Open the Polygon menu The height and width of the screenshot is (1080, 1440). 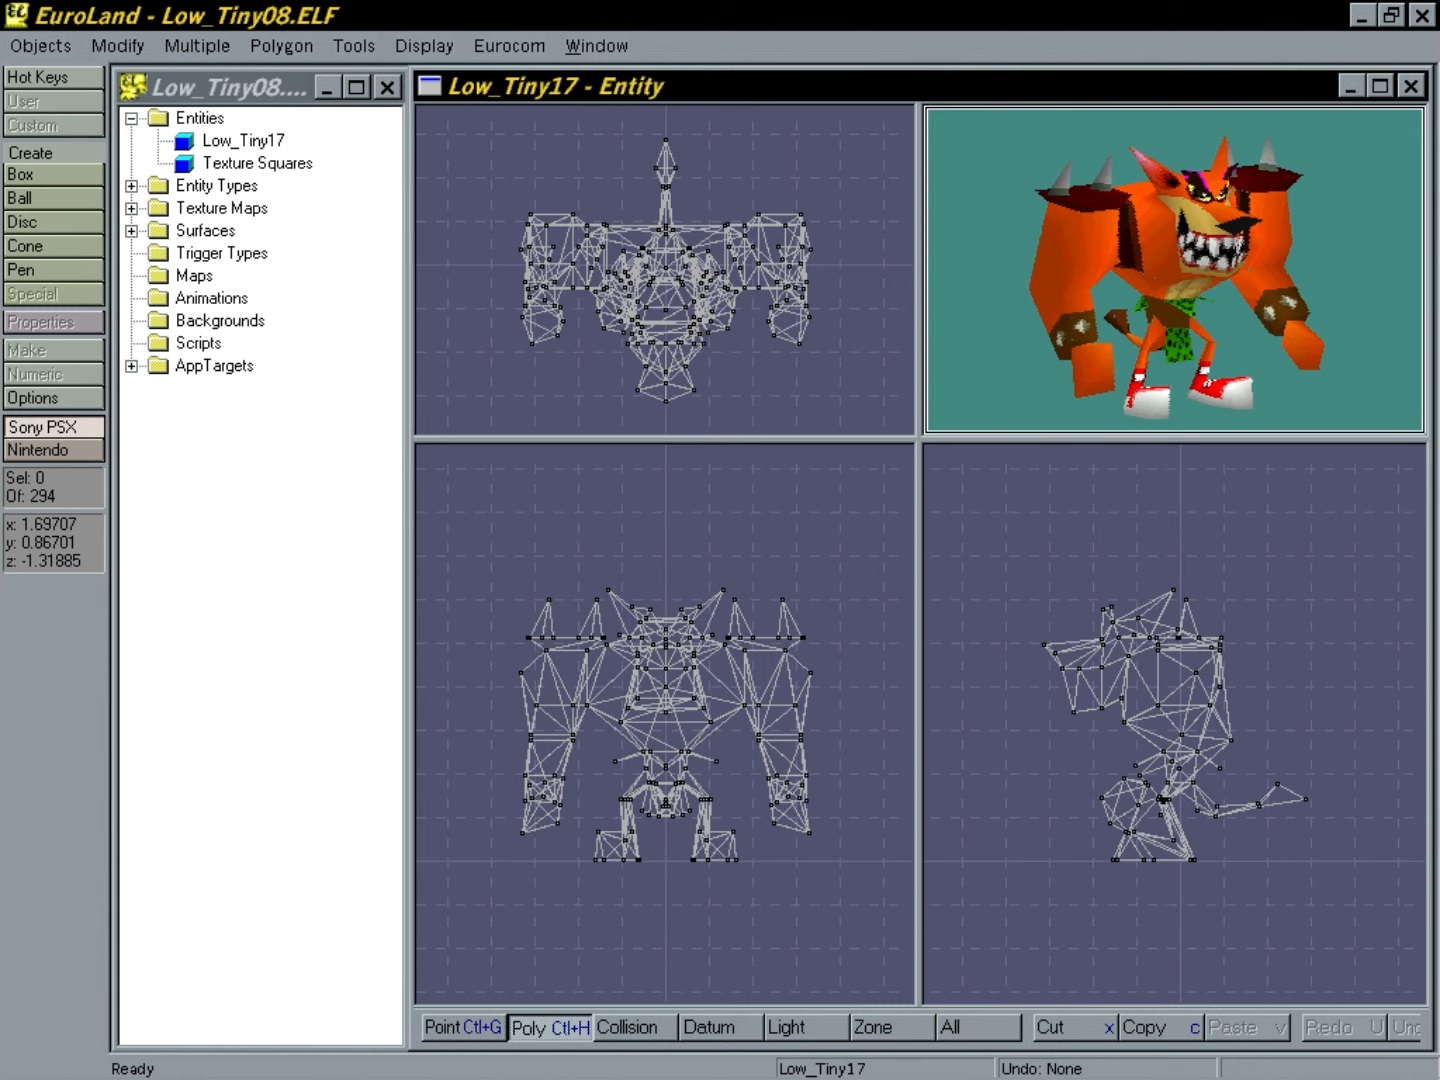click(x=282, y=46)
